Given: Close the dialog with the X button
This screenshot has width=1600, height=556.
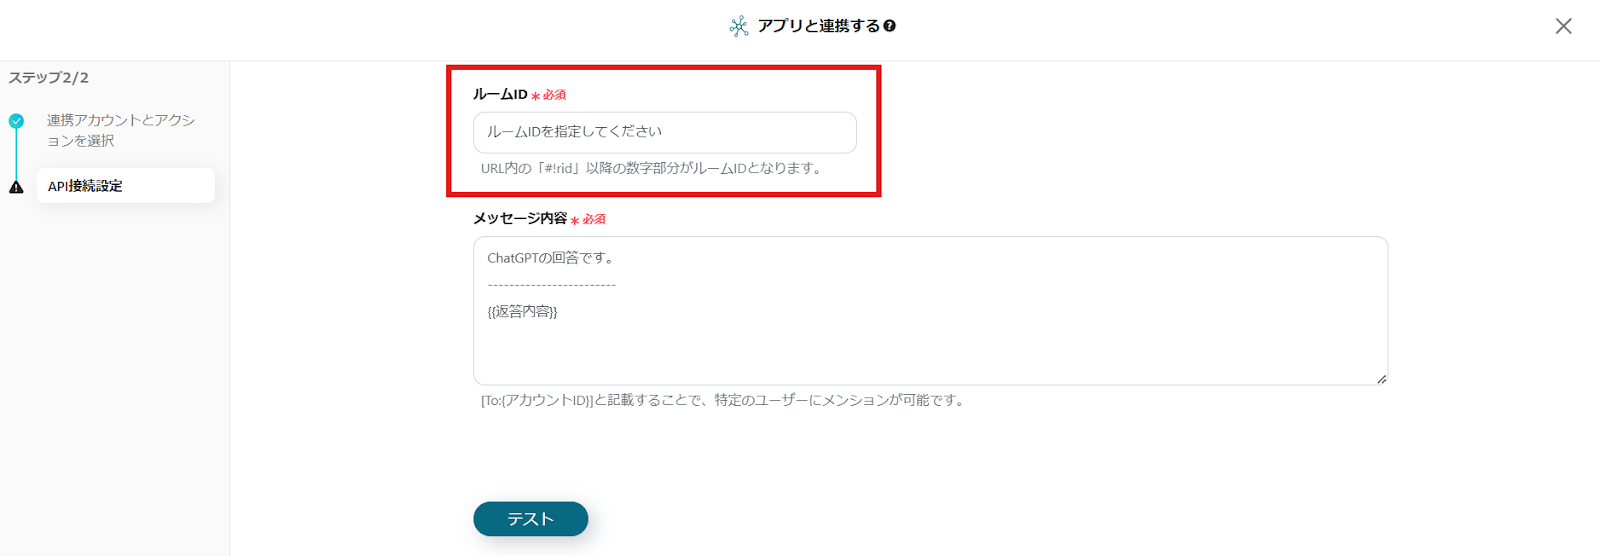Looking at the screenshot, I should (1563, 26).
